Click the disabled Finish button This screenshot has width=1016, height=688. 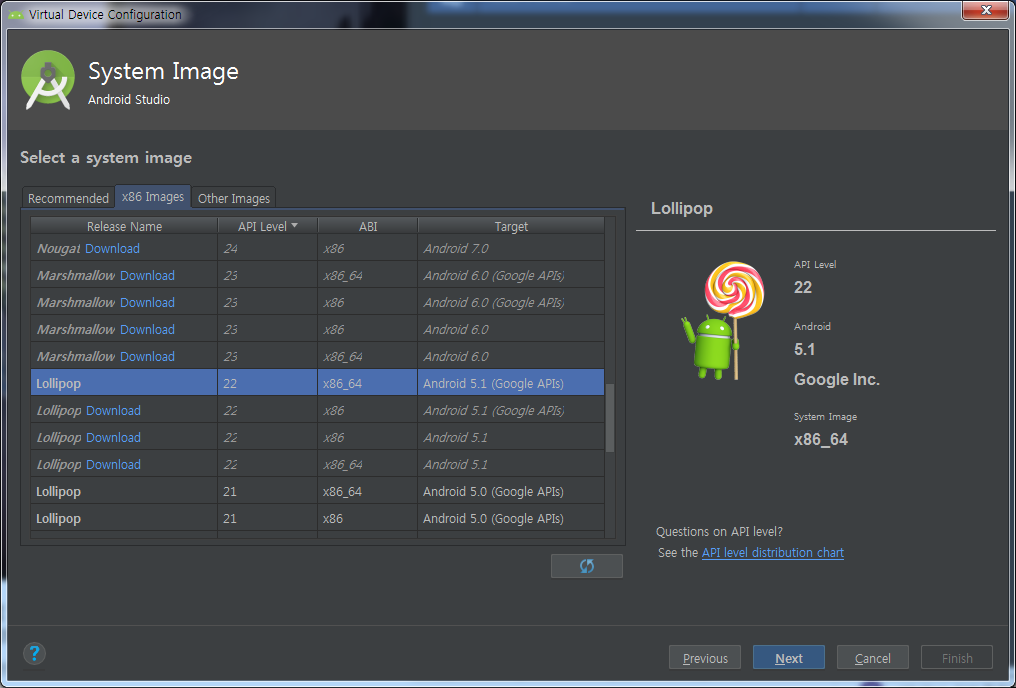pyautogui.click(x=957, y=658)
